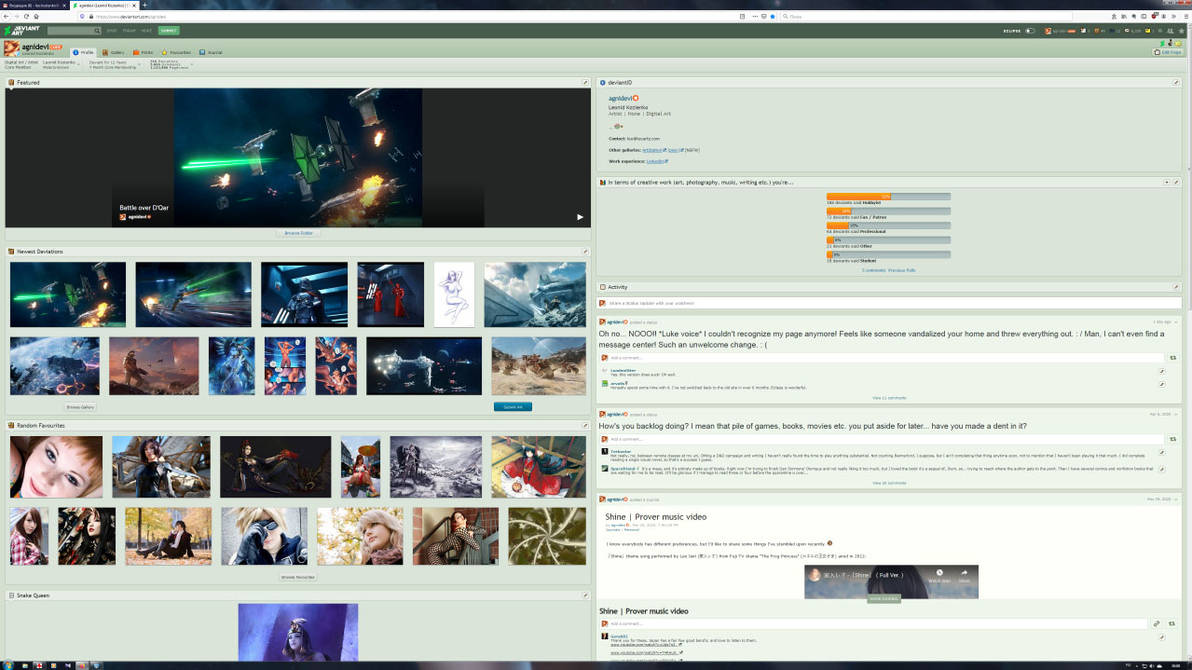Edit the Activity widget via pencil icon
Viewport: 1192px width, 670px height.
[1176, 287]
